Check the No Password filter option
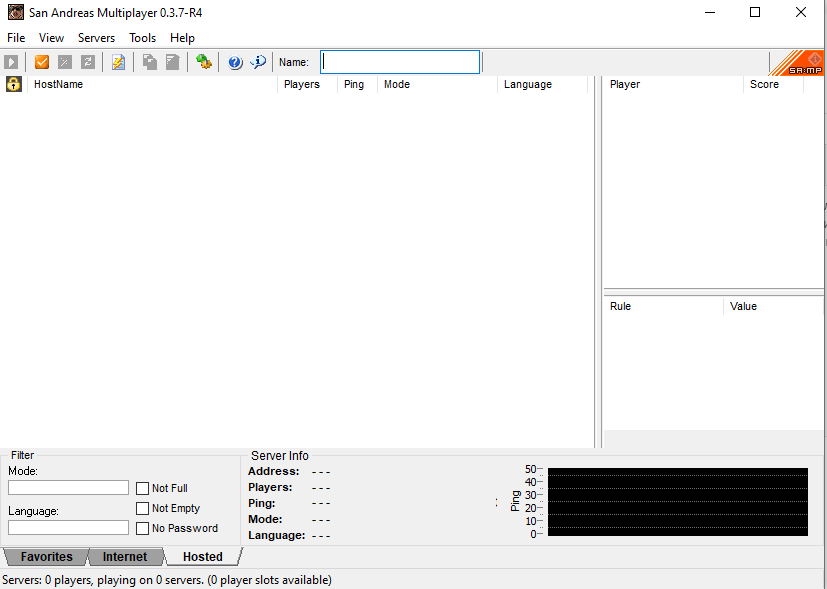 coord(143,528)
